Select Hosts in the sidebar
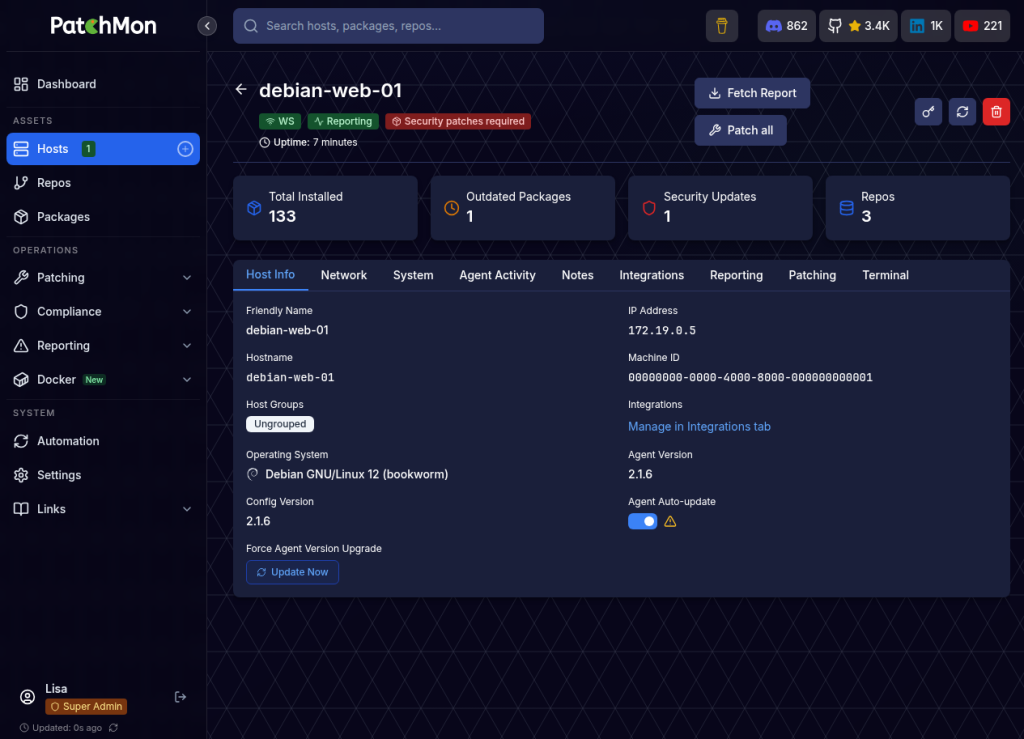The width and height of the screenshot is (1024, 739). click(x=103, y=149)
